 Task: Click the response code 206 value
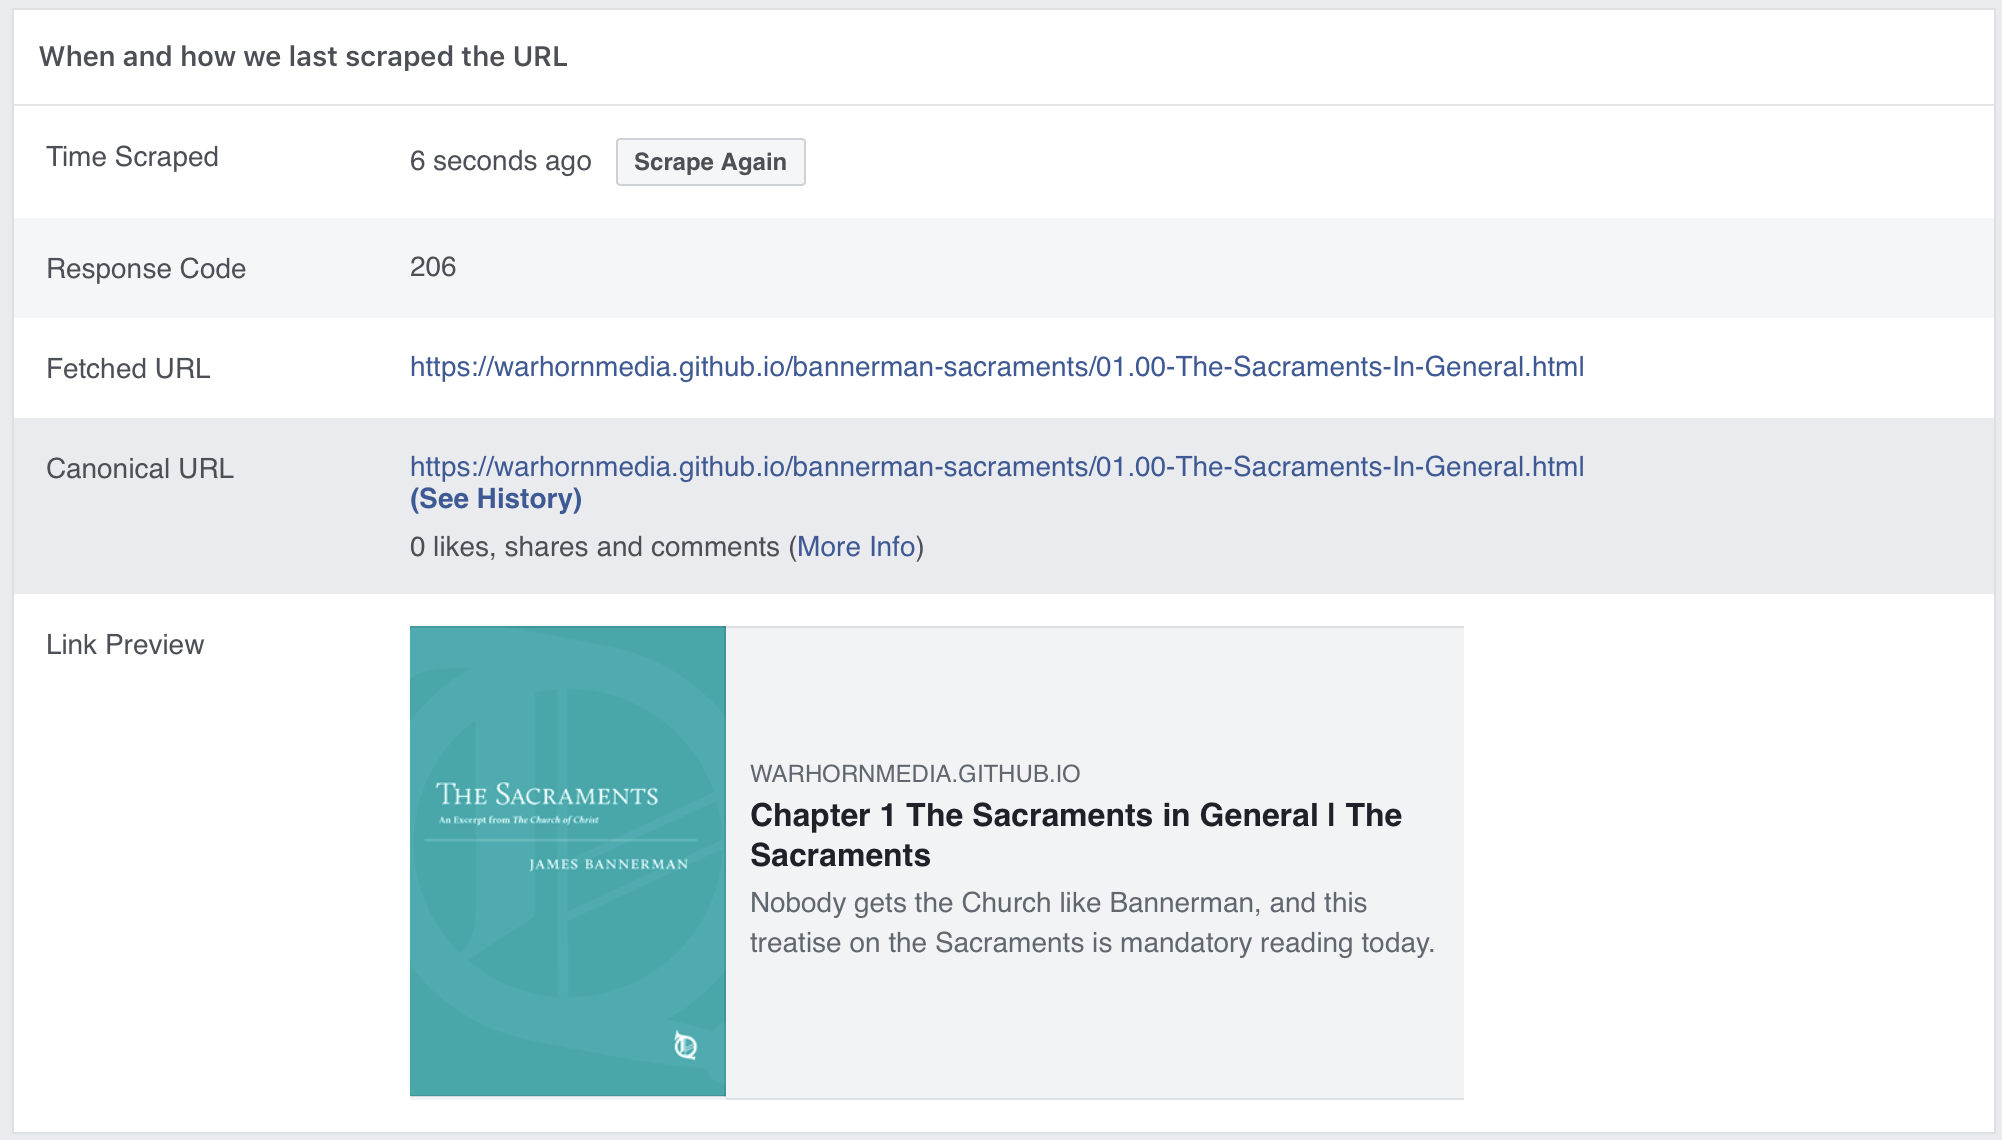pos(432,267)
